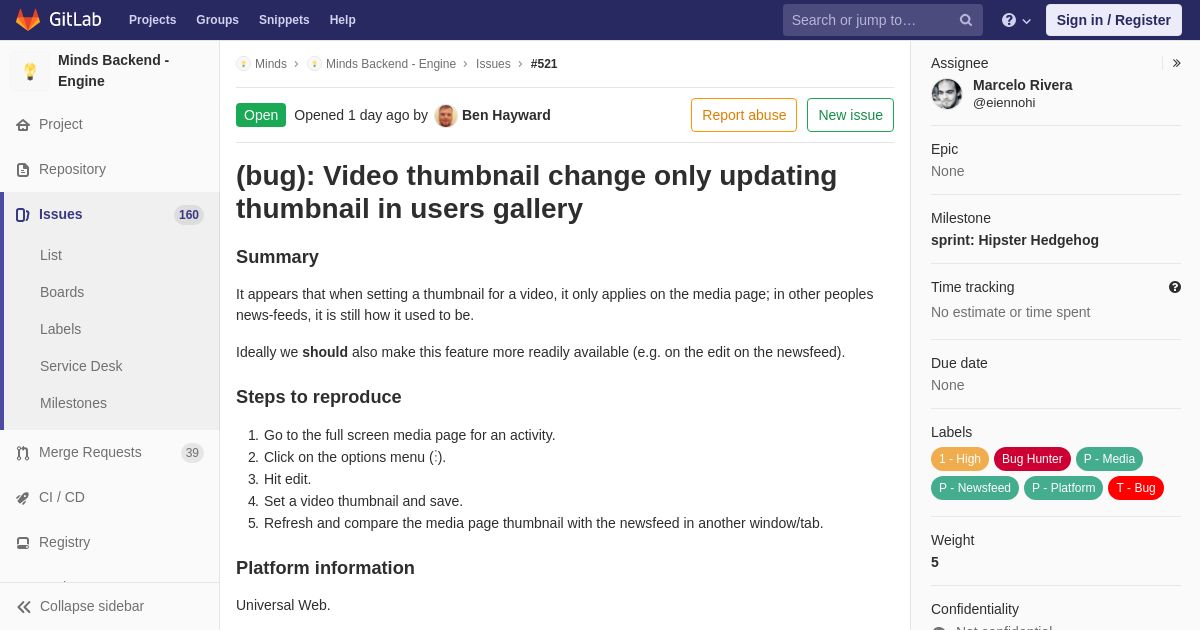The width and height of the screenshot is (1200, 630).
Task: Click the T - Bug label
Action: coord(1136,488)
